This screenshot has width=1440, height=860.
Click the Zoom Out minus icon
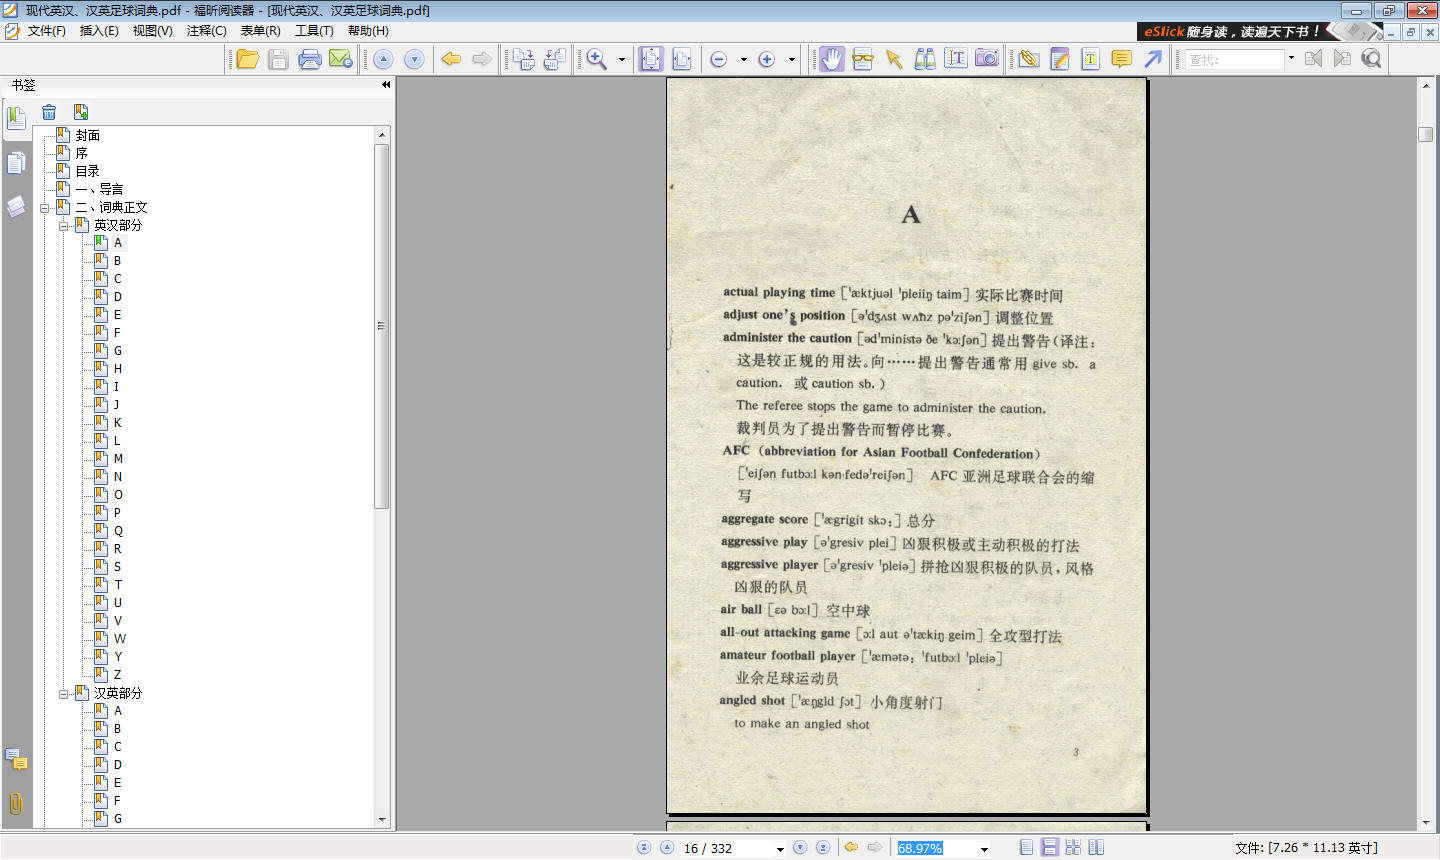click(x=718, y=59)
